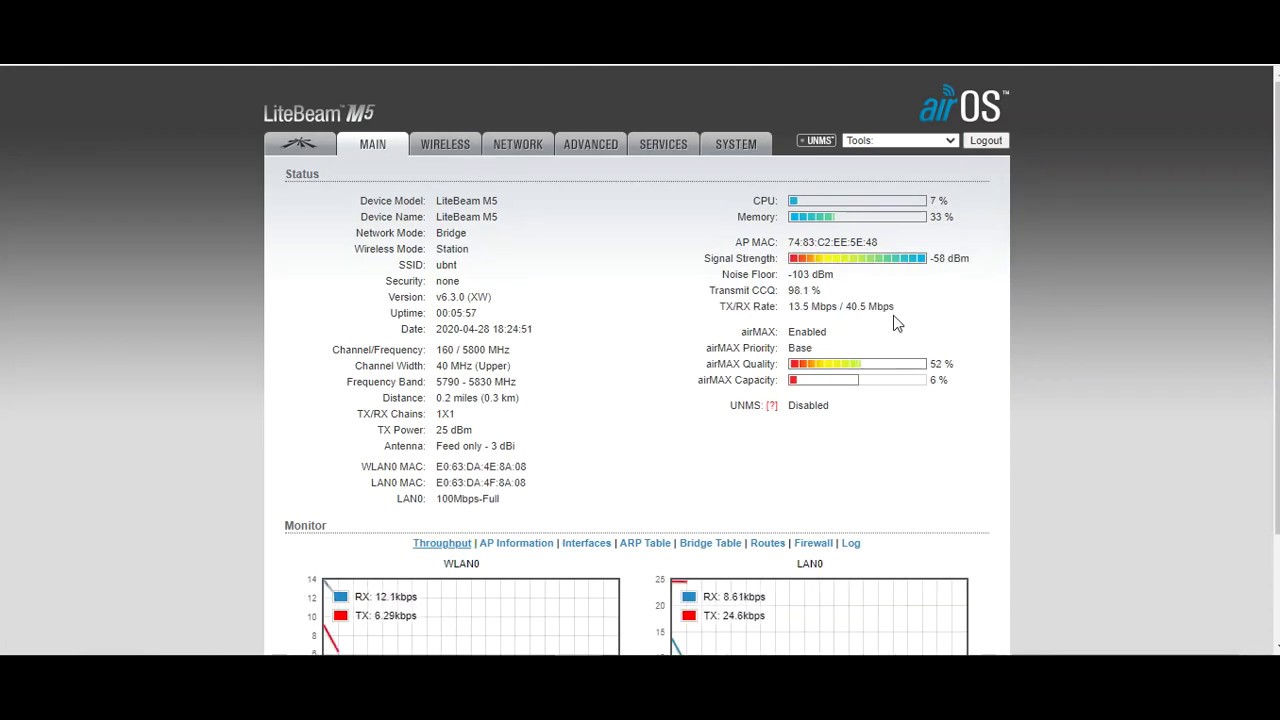Image resolution: width=1280 pixels, height=720 pixels.
Task: Open the AP Information link
Action: click(x=516, y=544)
